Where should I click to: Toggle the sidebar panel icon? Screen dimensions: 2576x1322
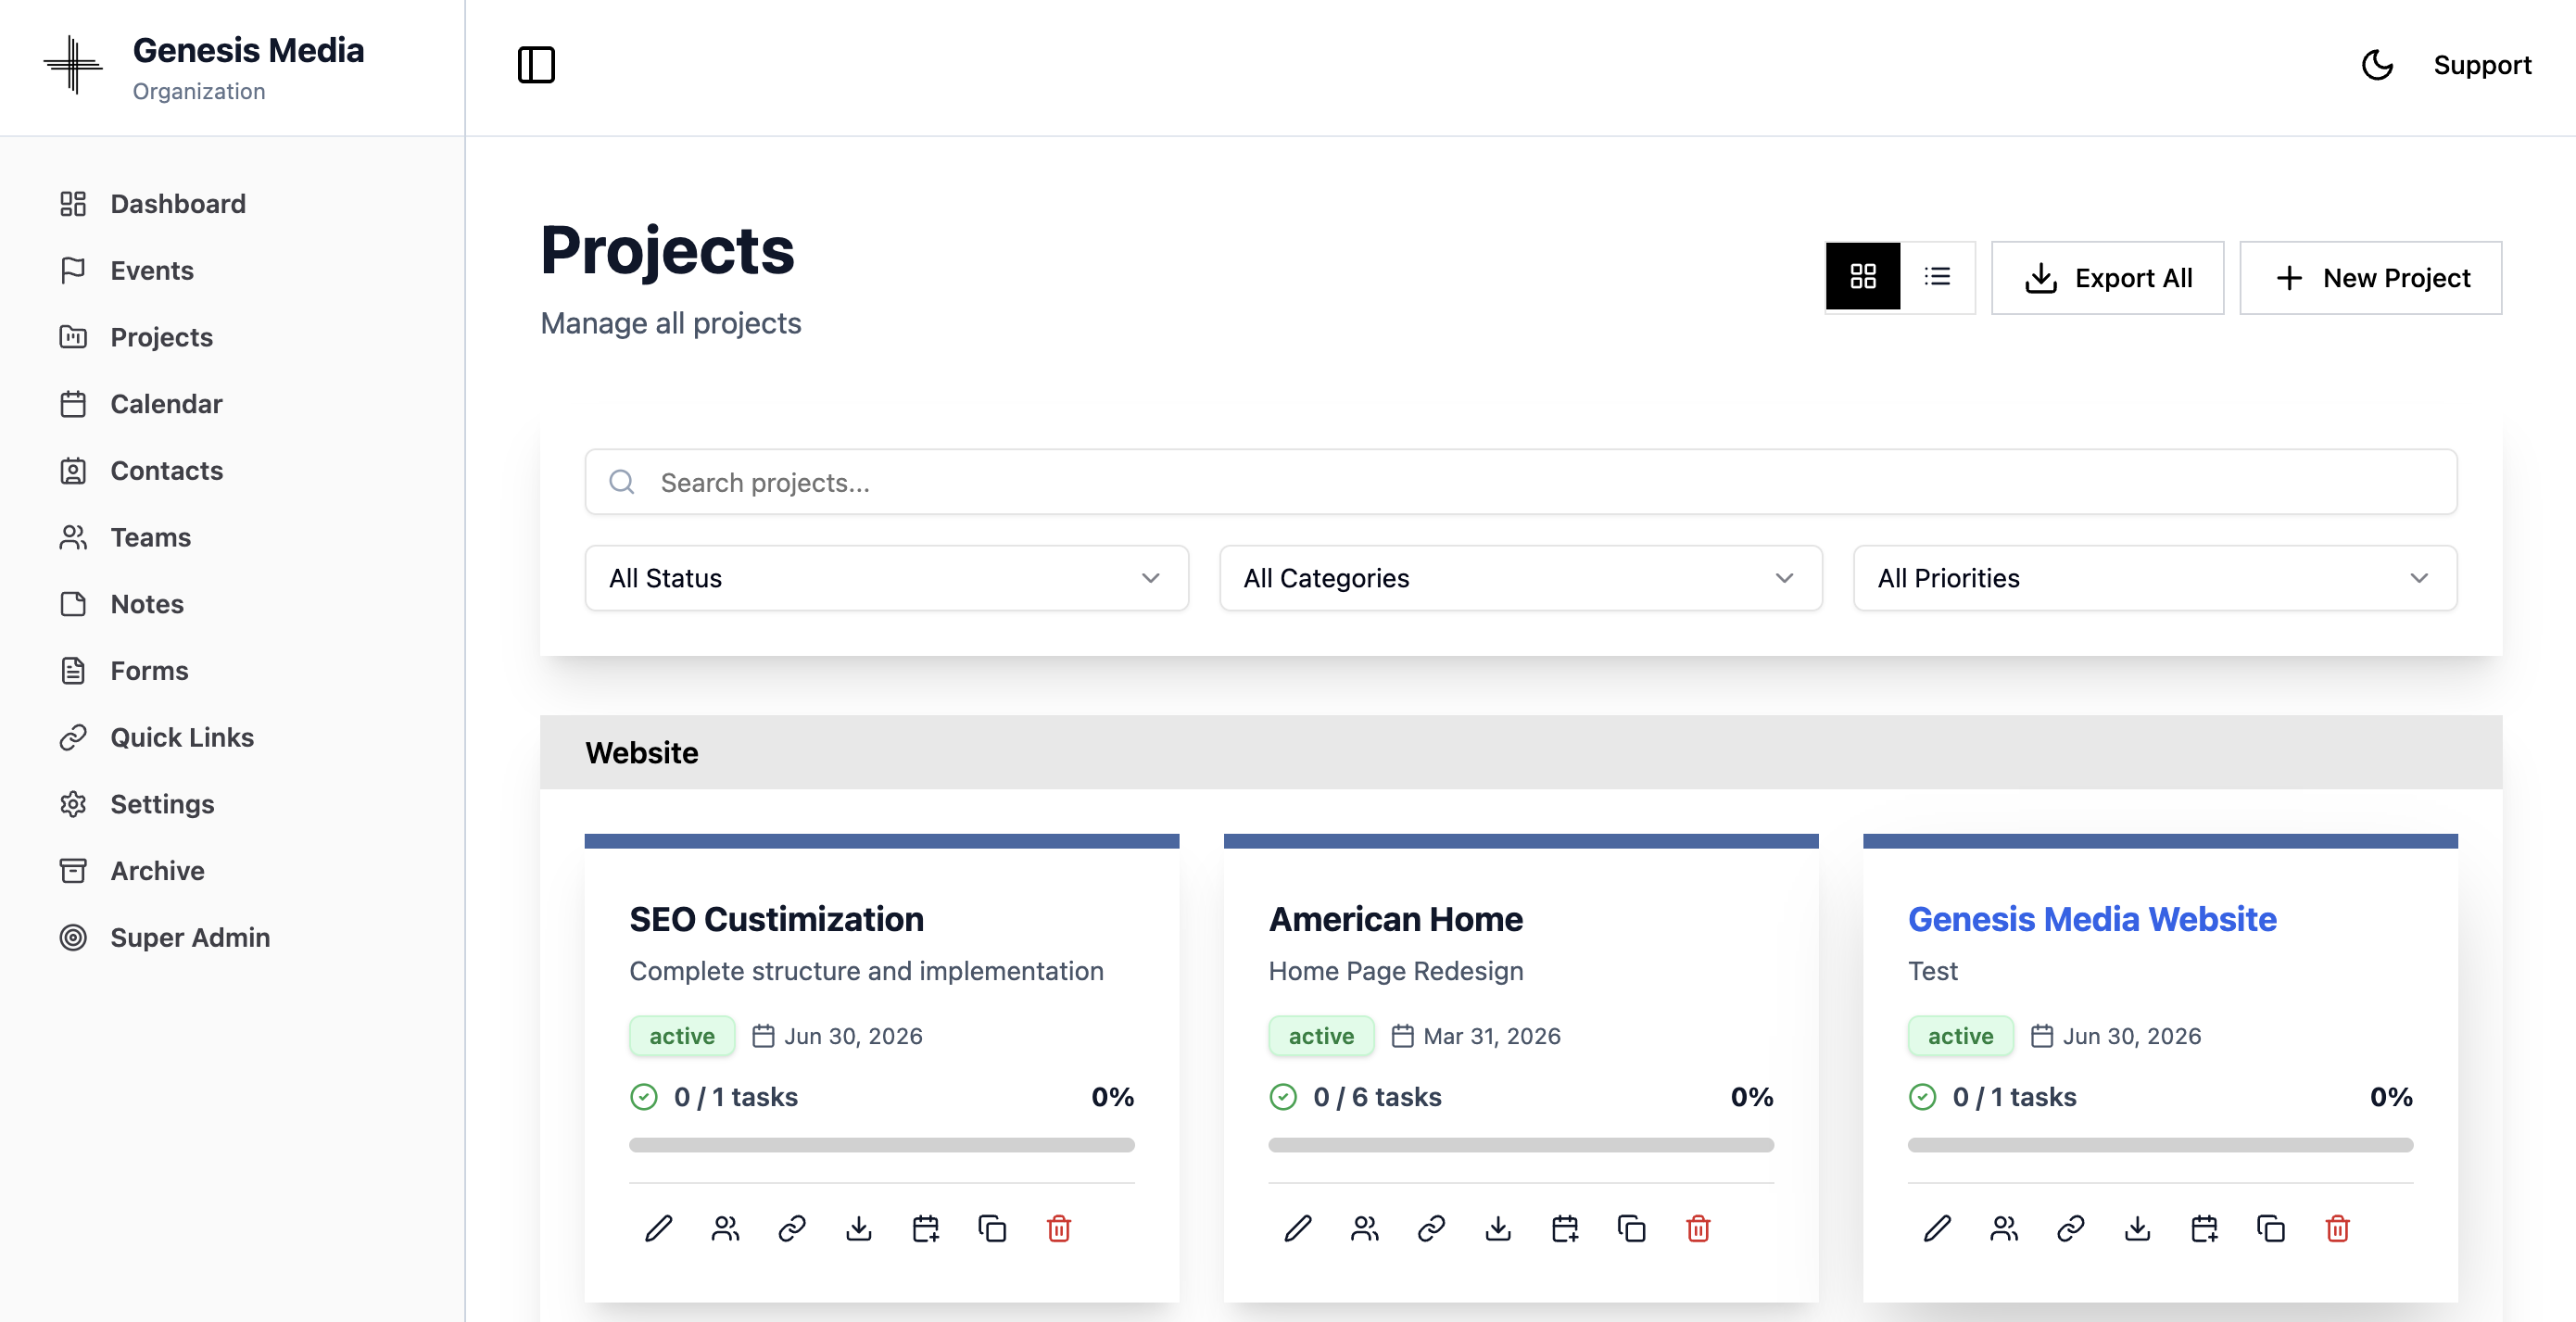(536, 65)
